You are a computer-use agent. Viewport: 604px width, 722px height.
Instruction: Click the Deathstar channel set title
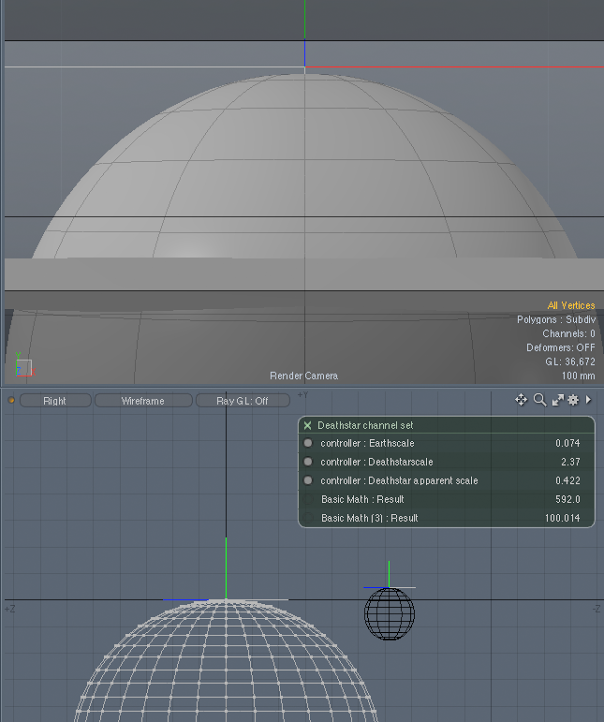[x=365, y=425]
